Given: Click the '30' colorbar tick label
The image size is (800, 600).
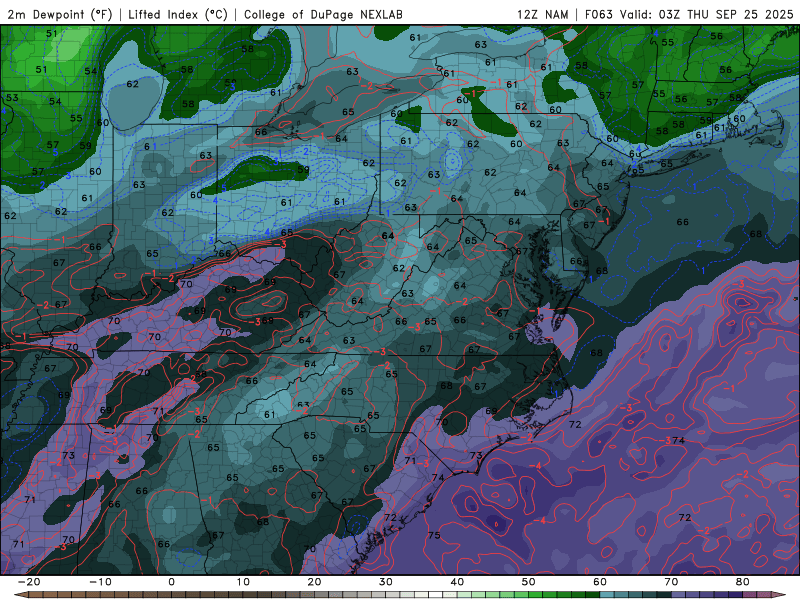Looking at the screenshot, I should tap(386, 582).
